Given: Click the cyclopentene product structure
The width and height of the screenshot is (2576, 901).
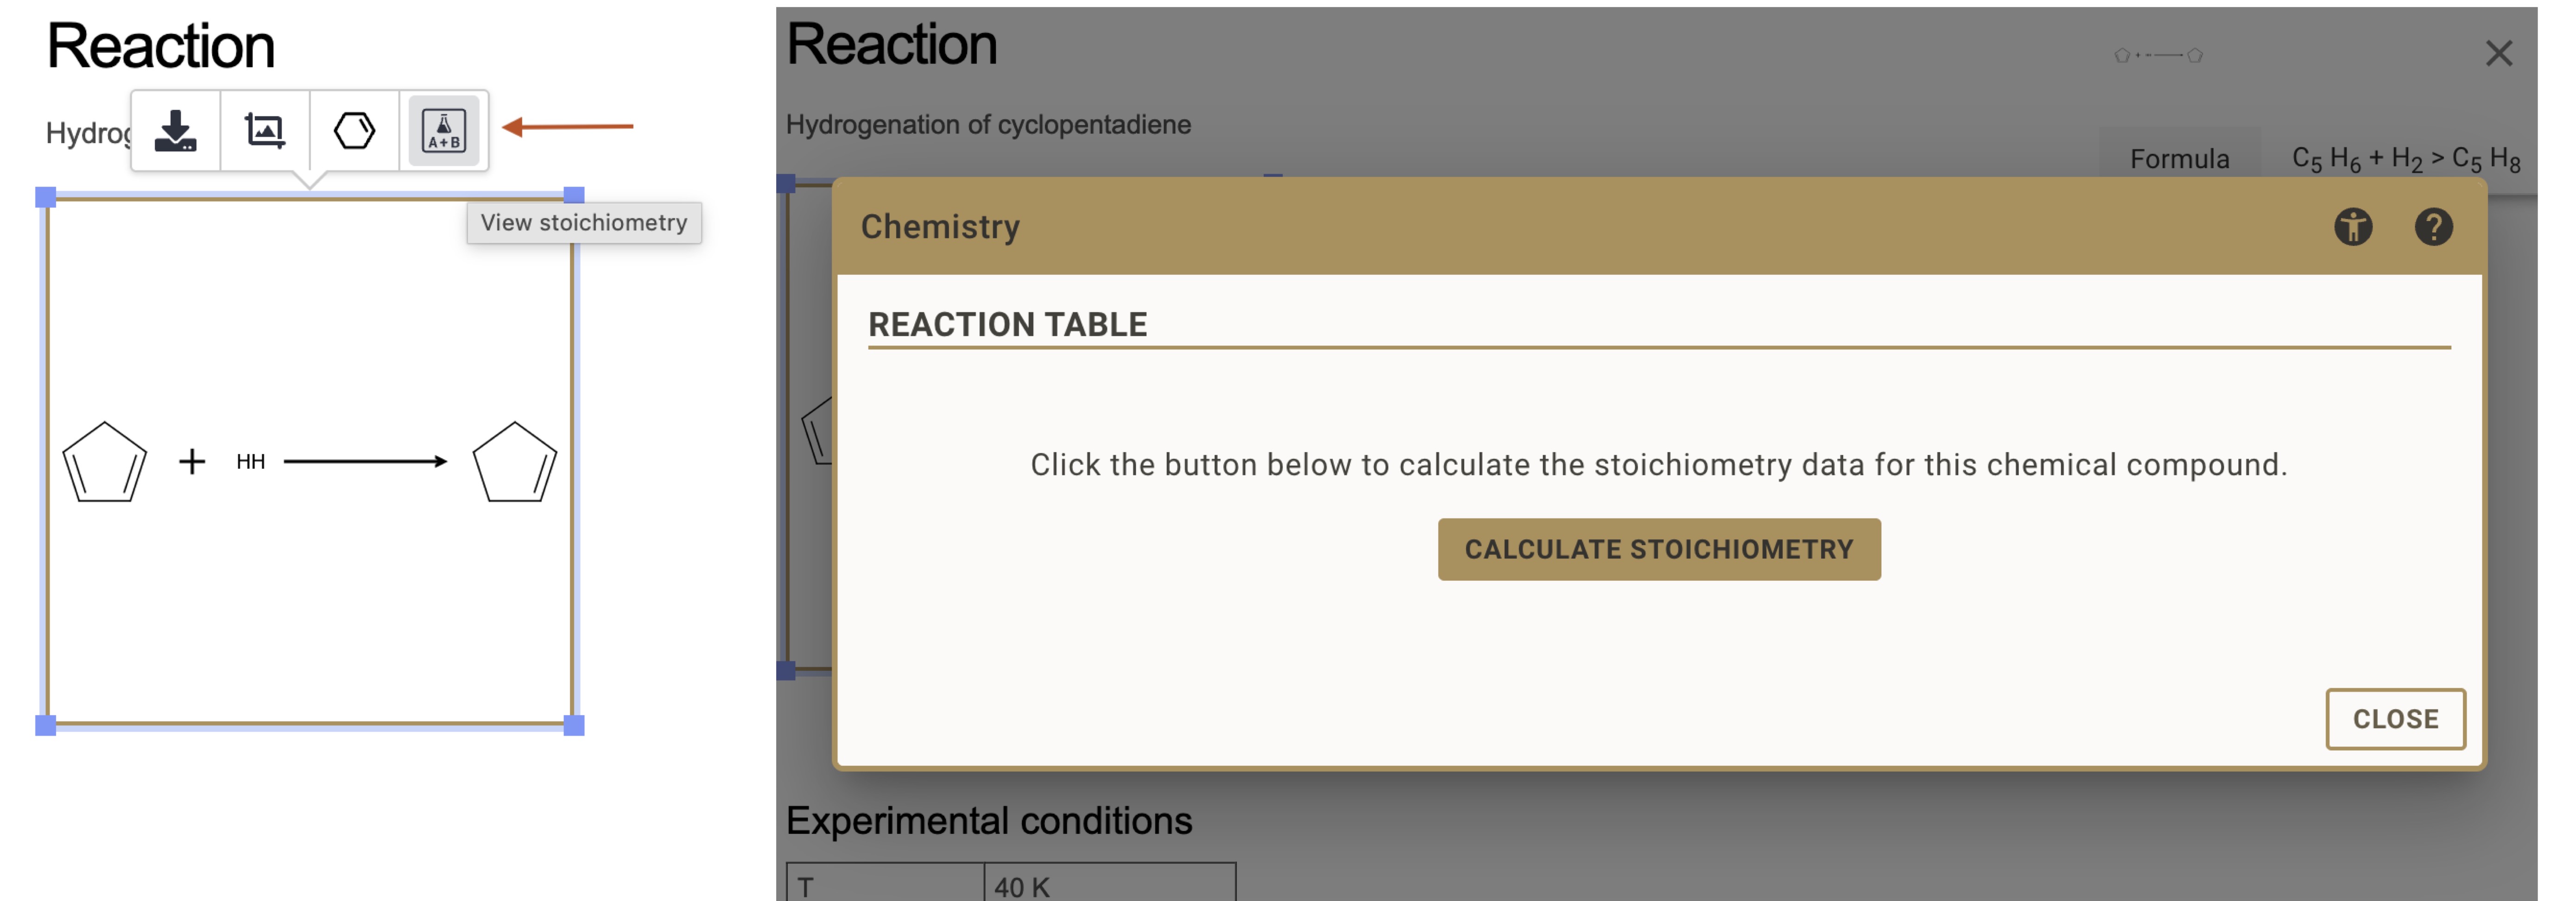Looking at the screenshot, I should [x=514, y=462].
